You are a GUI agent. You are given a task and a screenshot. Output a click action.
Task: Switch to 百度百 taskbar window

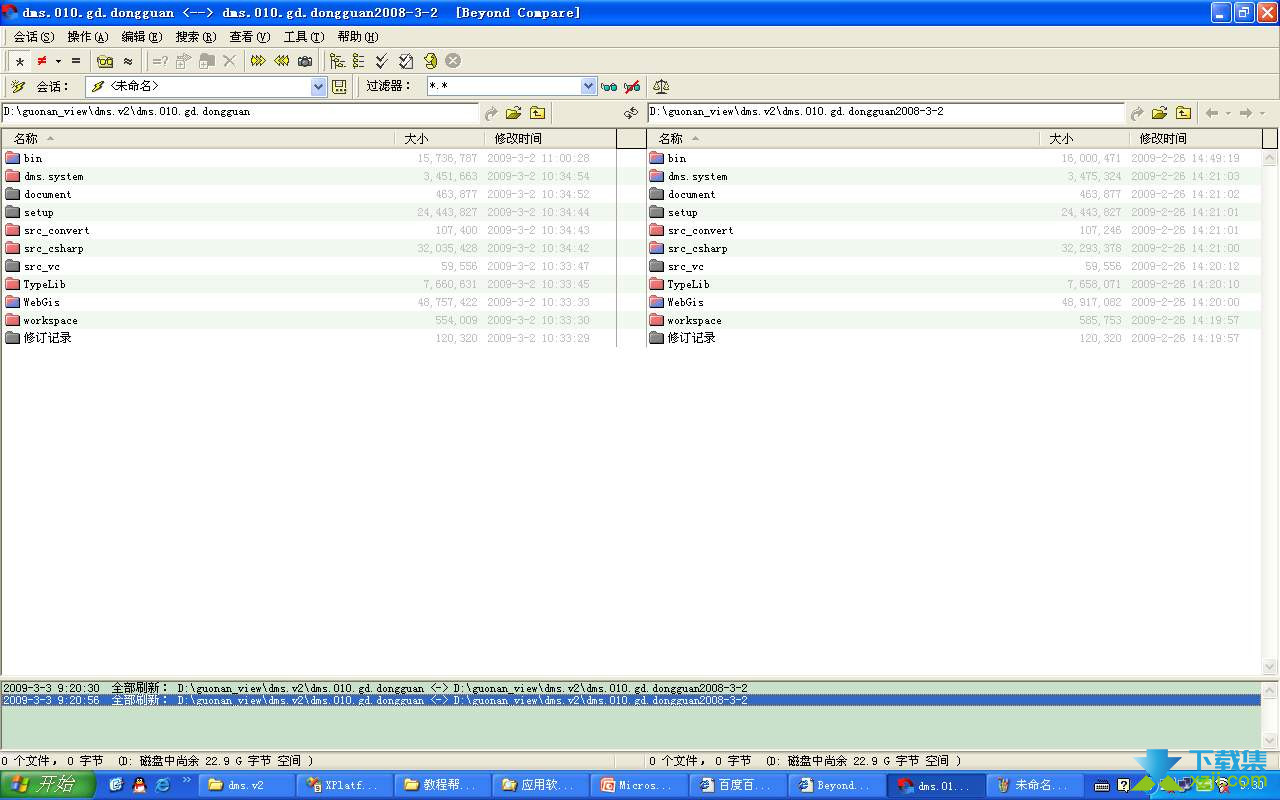(738, 785)
